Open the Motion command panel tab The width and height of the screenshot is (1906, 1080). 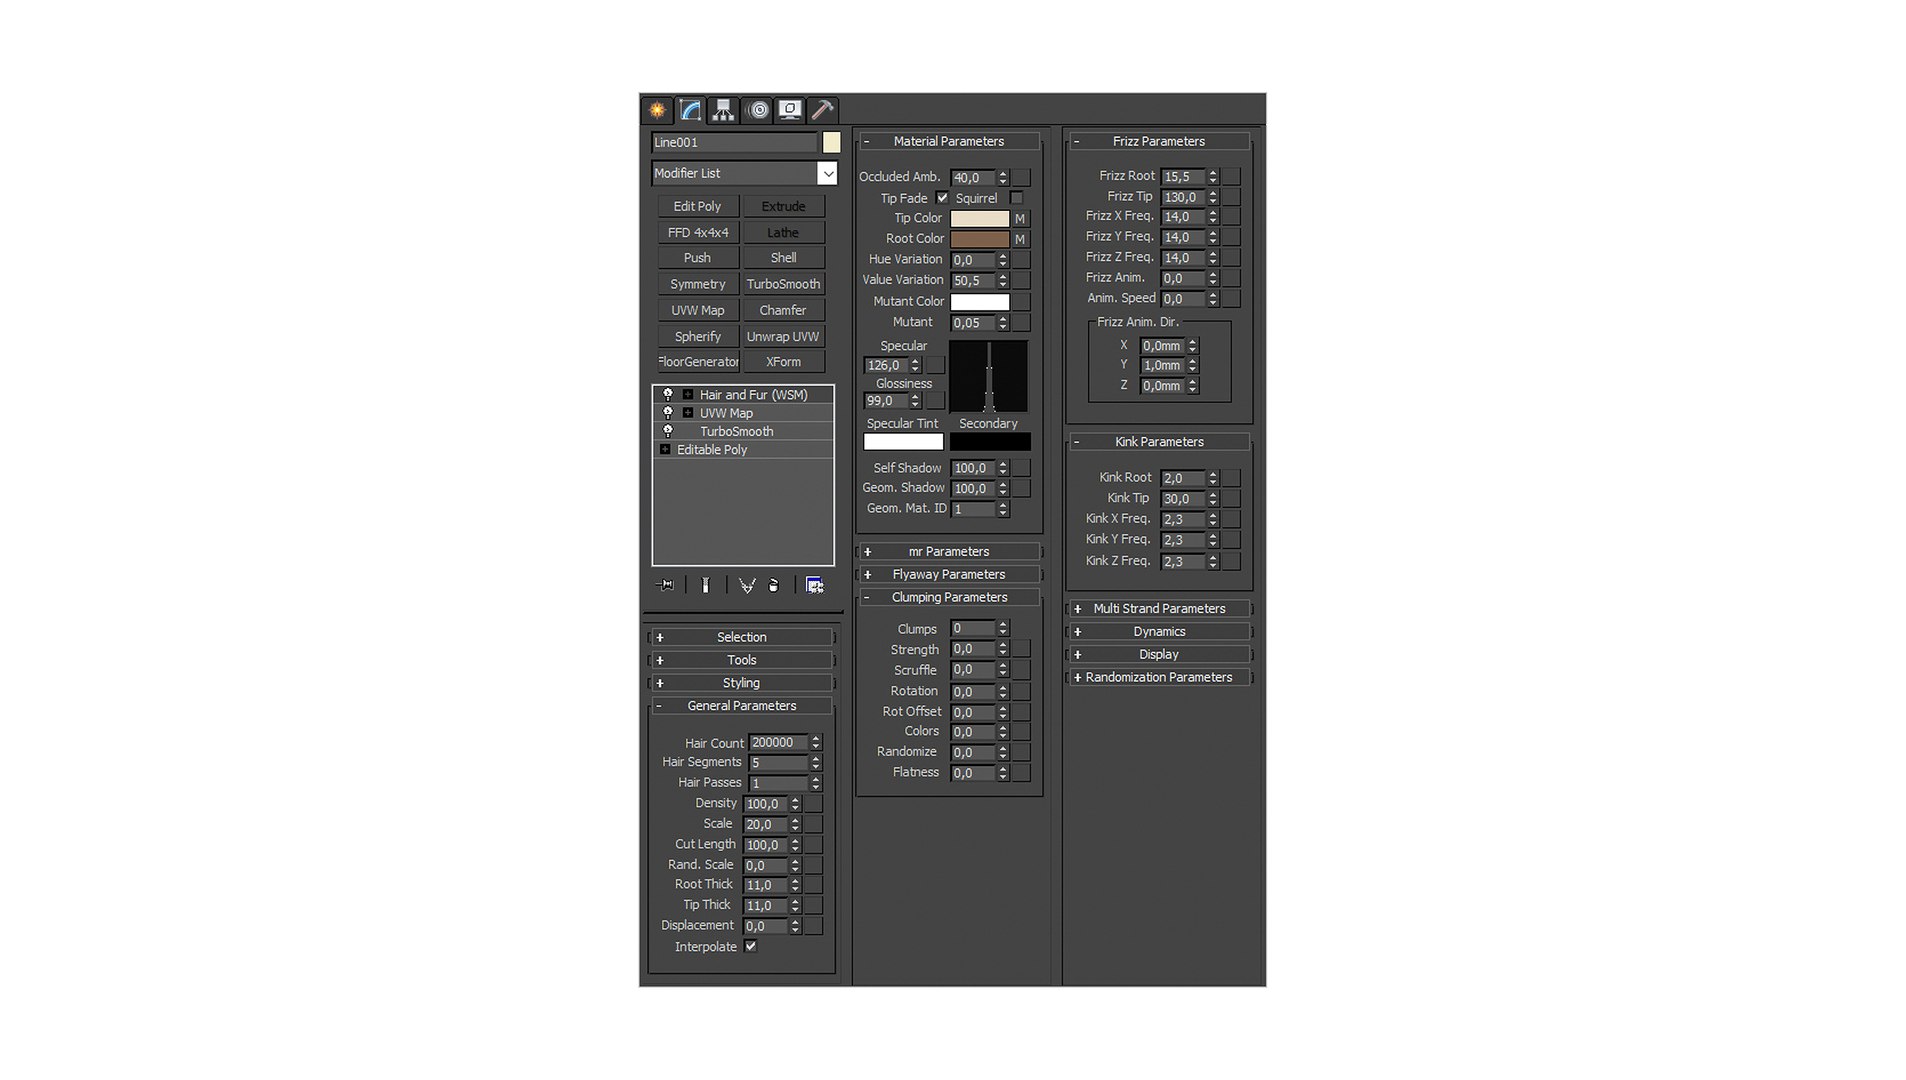click(758, 110)
